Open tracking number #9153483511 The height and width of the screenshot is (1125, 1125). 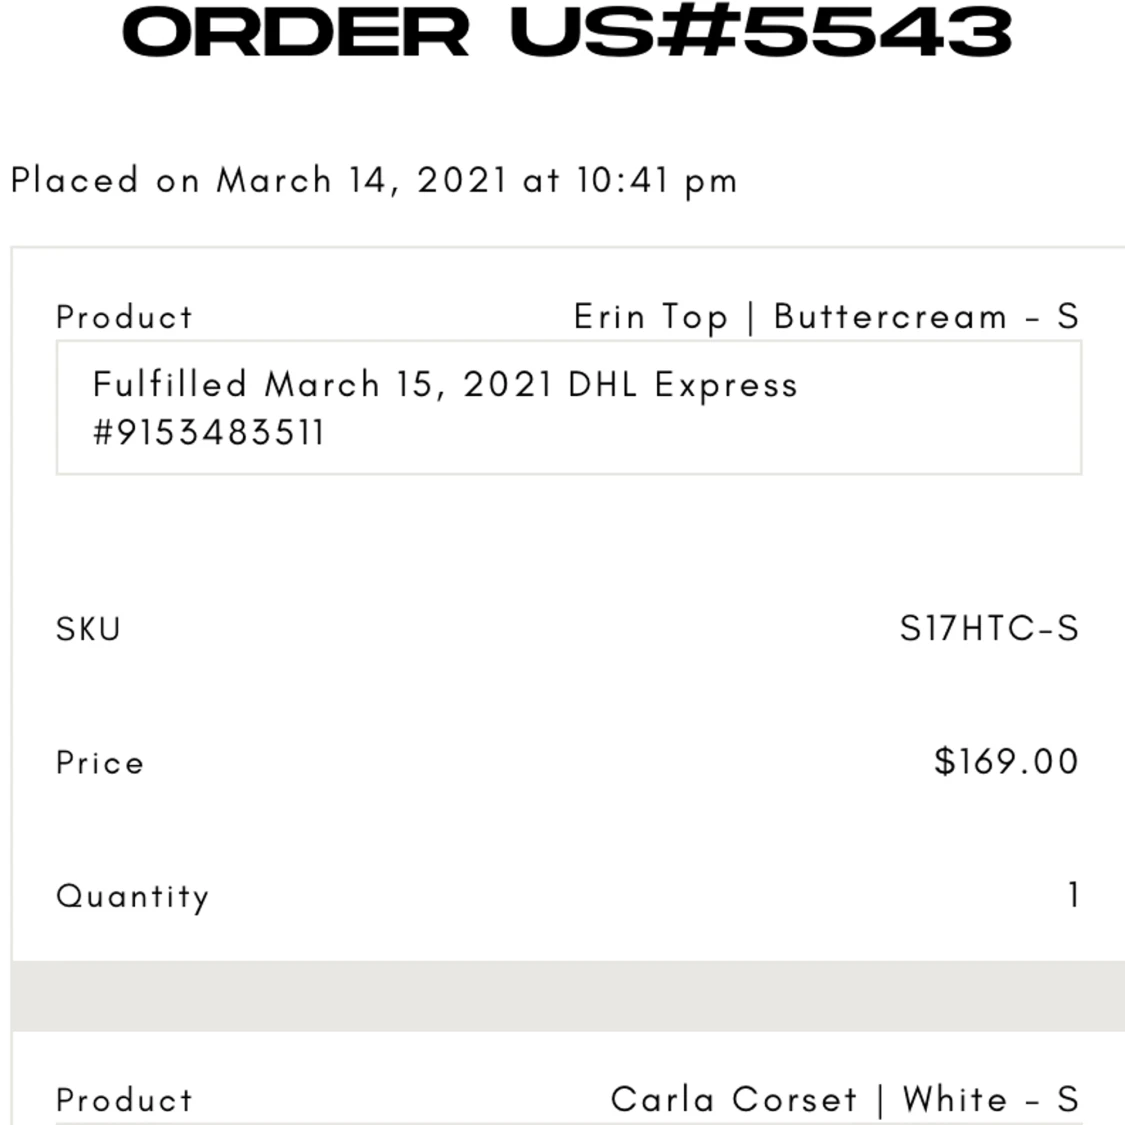click(x=209, y=433)
